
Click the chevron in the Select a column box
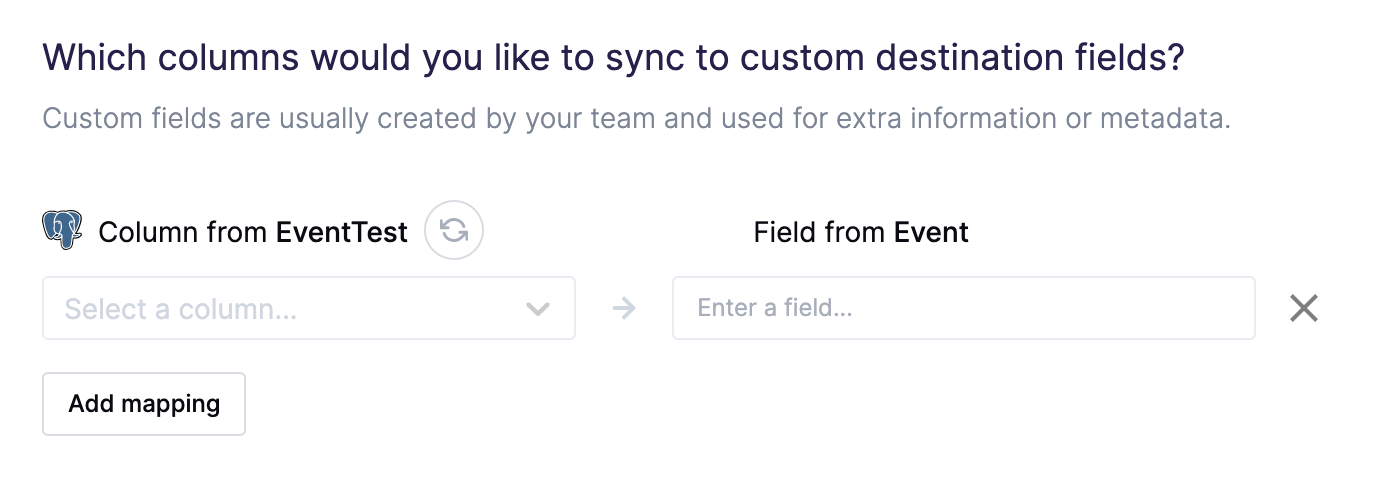tap(538, 309)
